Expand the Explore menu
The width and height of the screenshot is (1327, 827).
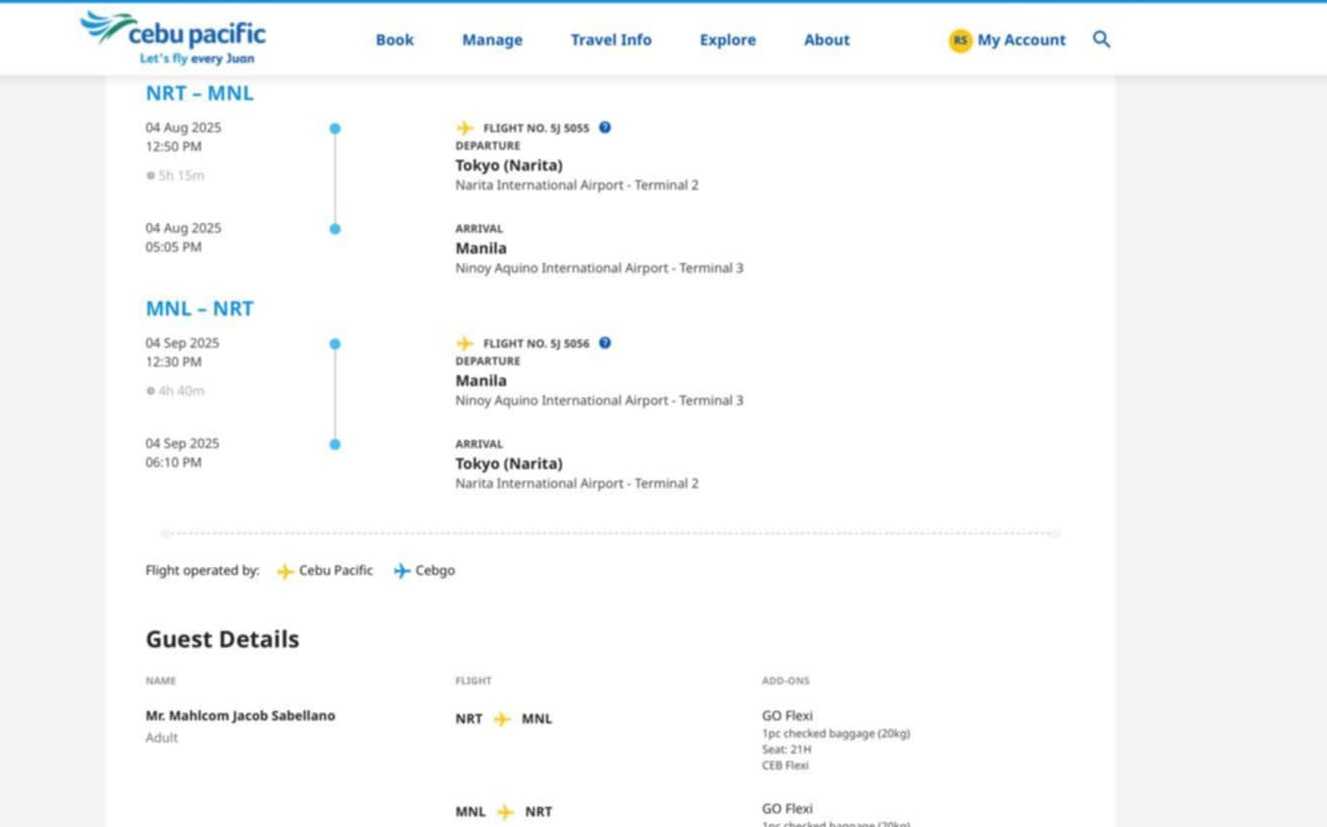[727, 40]
